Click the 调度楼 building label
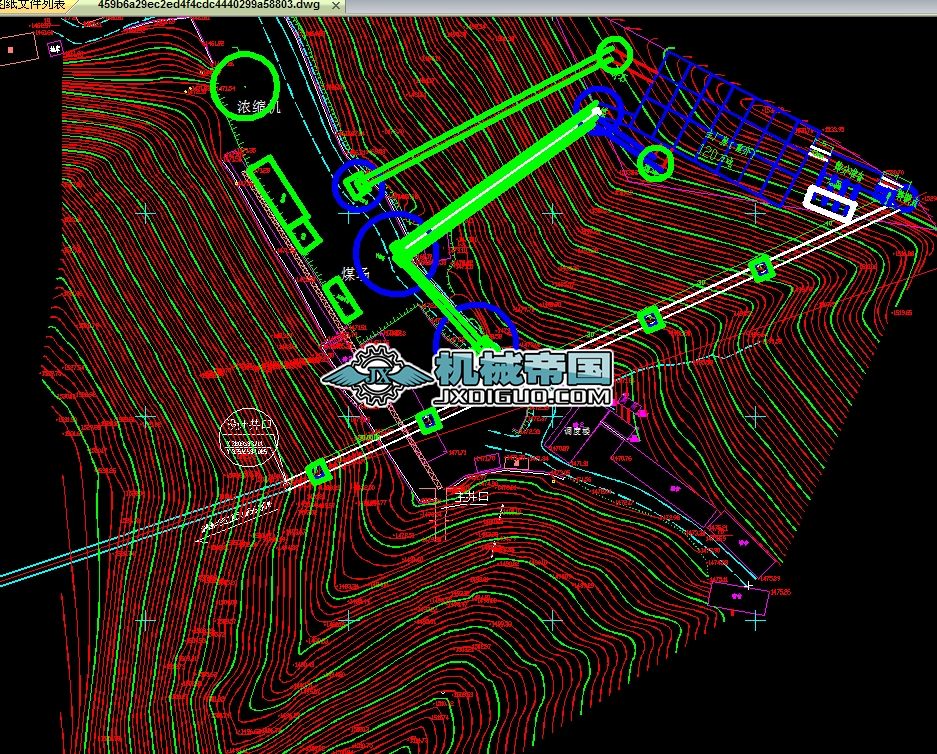 click(x=577, y=431)
